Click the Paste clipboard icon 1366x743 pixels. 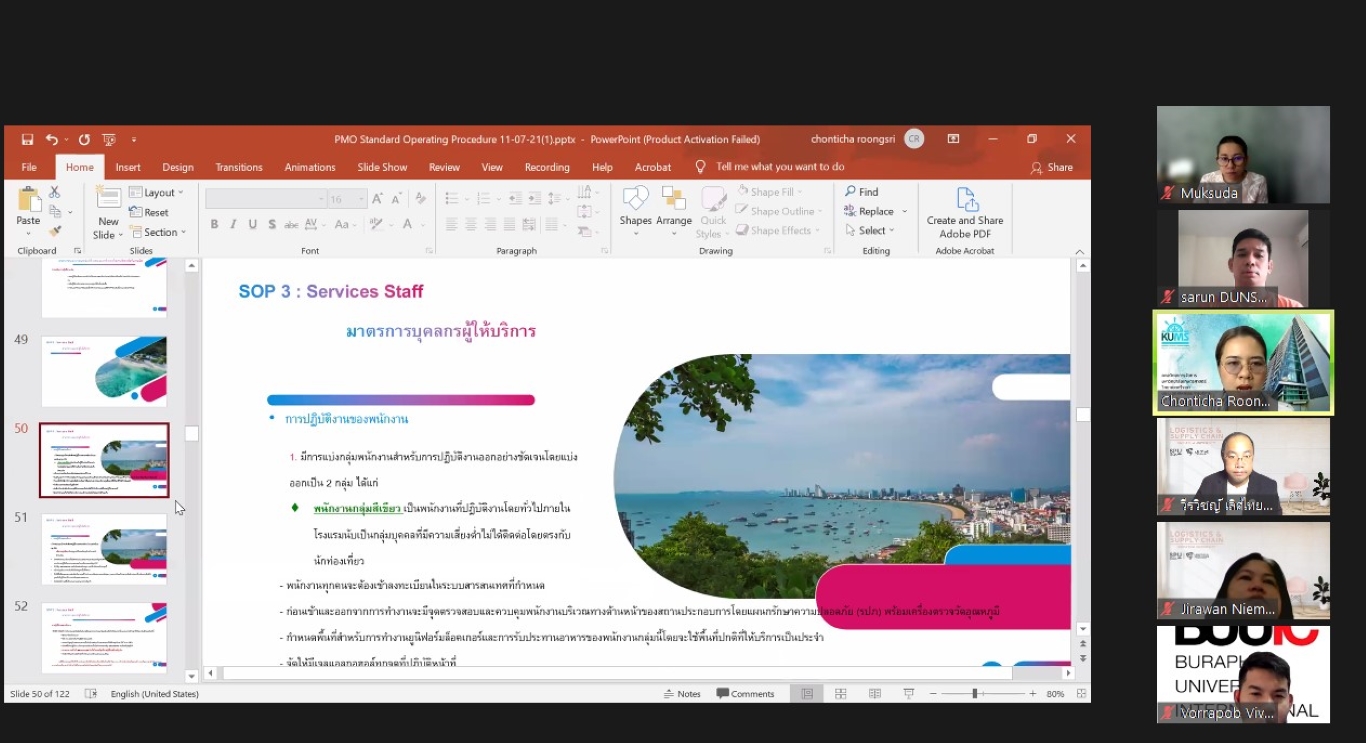click(29, 199)
